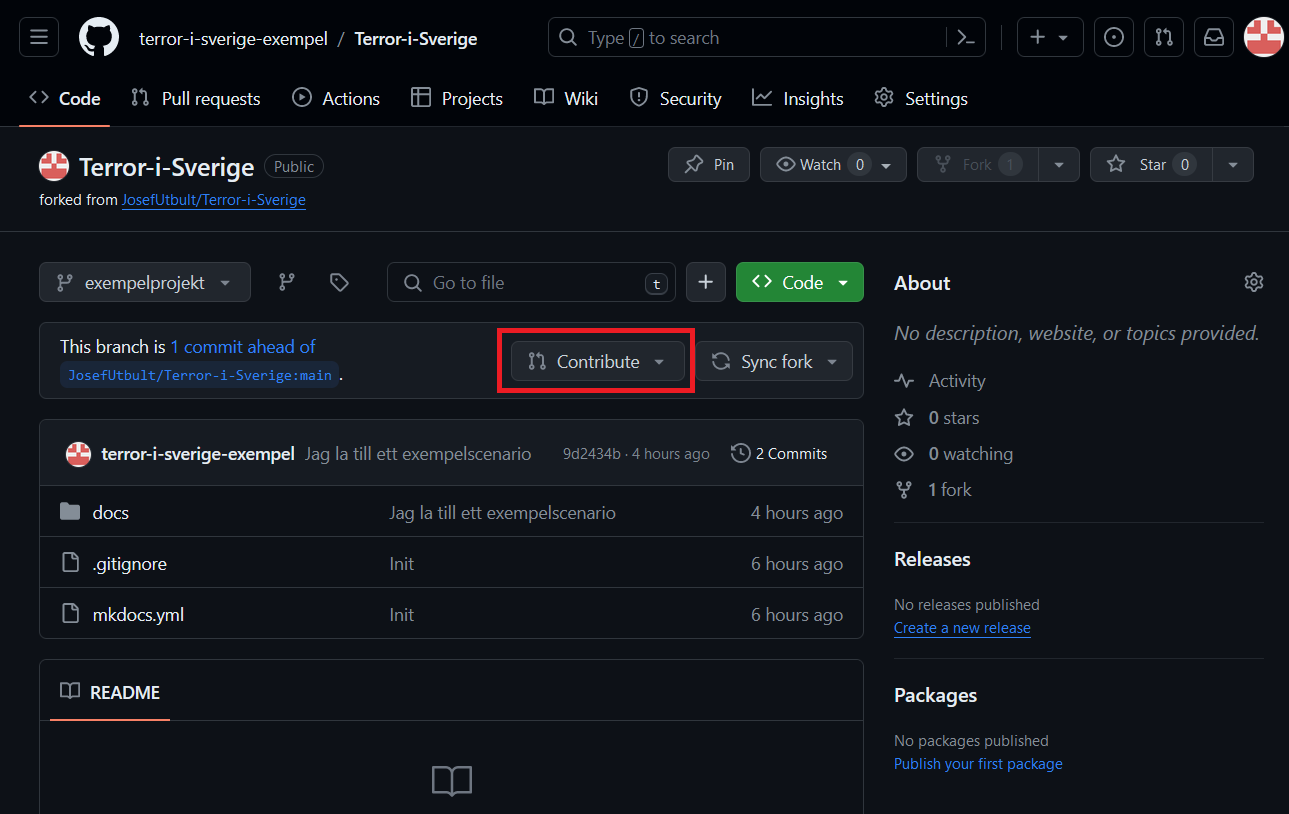1289x814 pixels.
Task: Click the Packages heading link
Action: coord(935,695)
